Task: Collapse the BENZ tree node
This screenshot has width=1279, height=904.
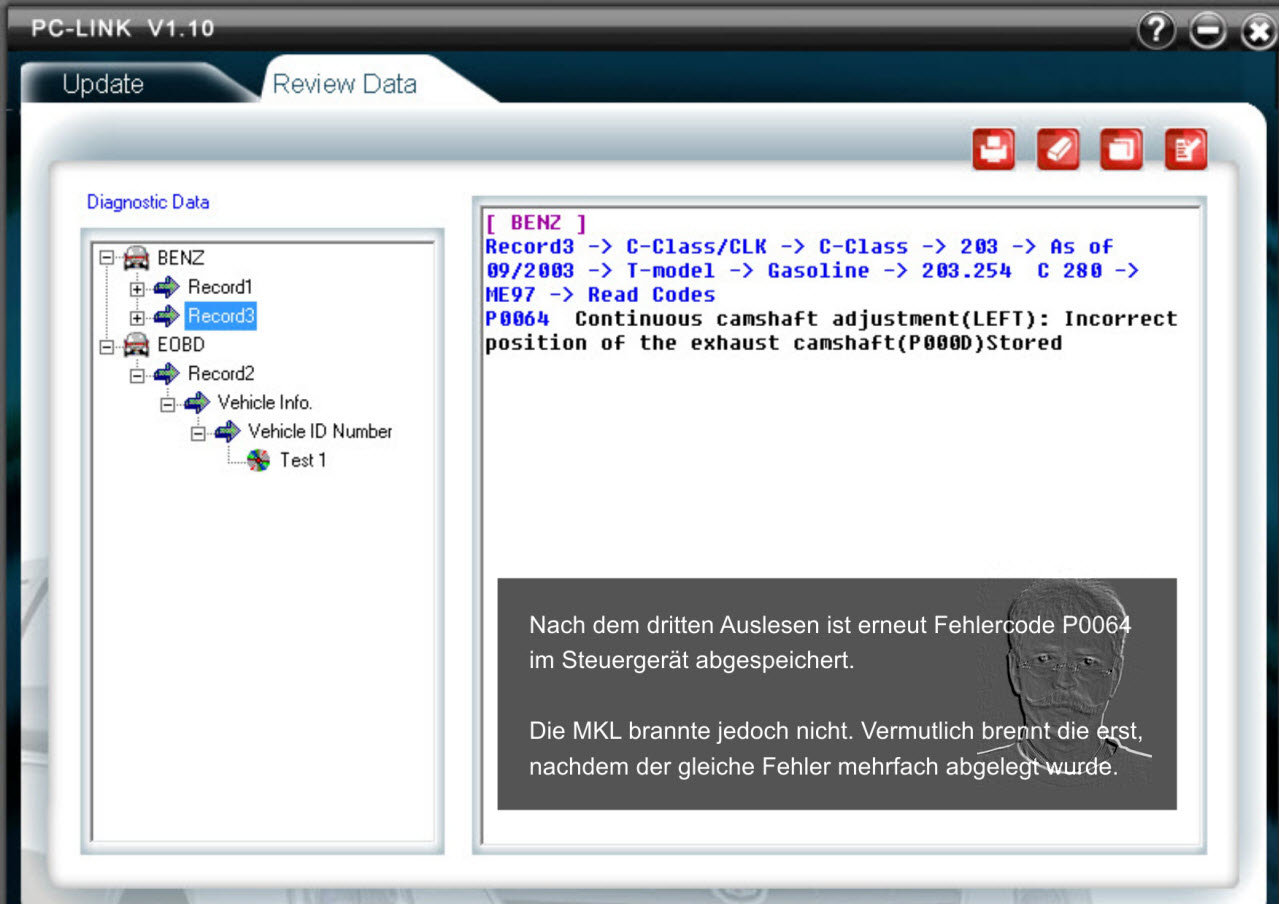Action: point(108,259)
